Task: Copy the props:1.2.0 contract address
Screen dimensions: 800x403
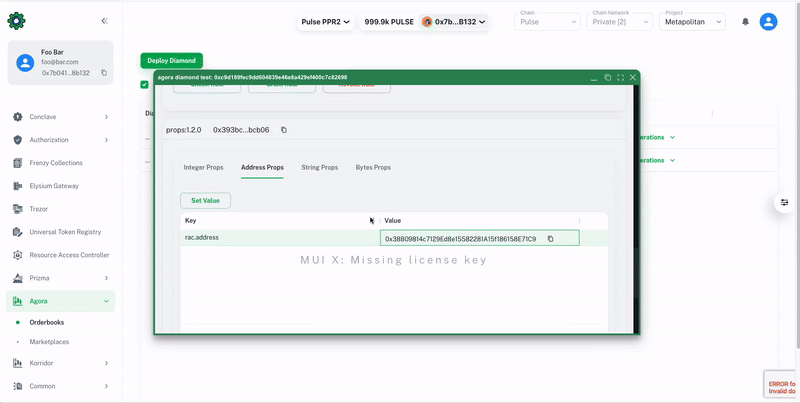Action: click(x=283, y=130)
